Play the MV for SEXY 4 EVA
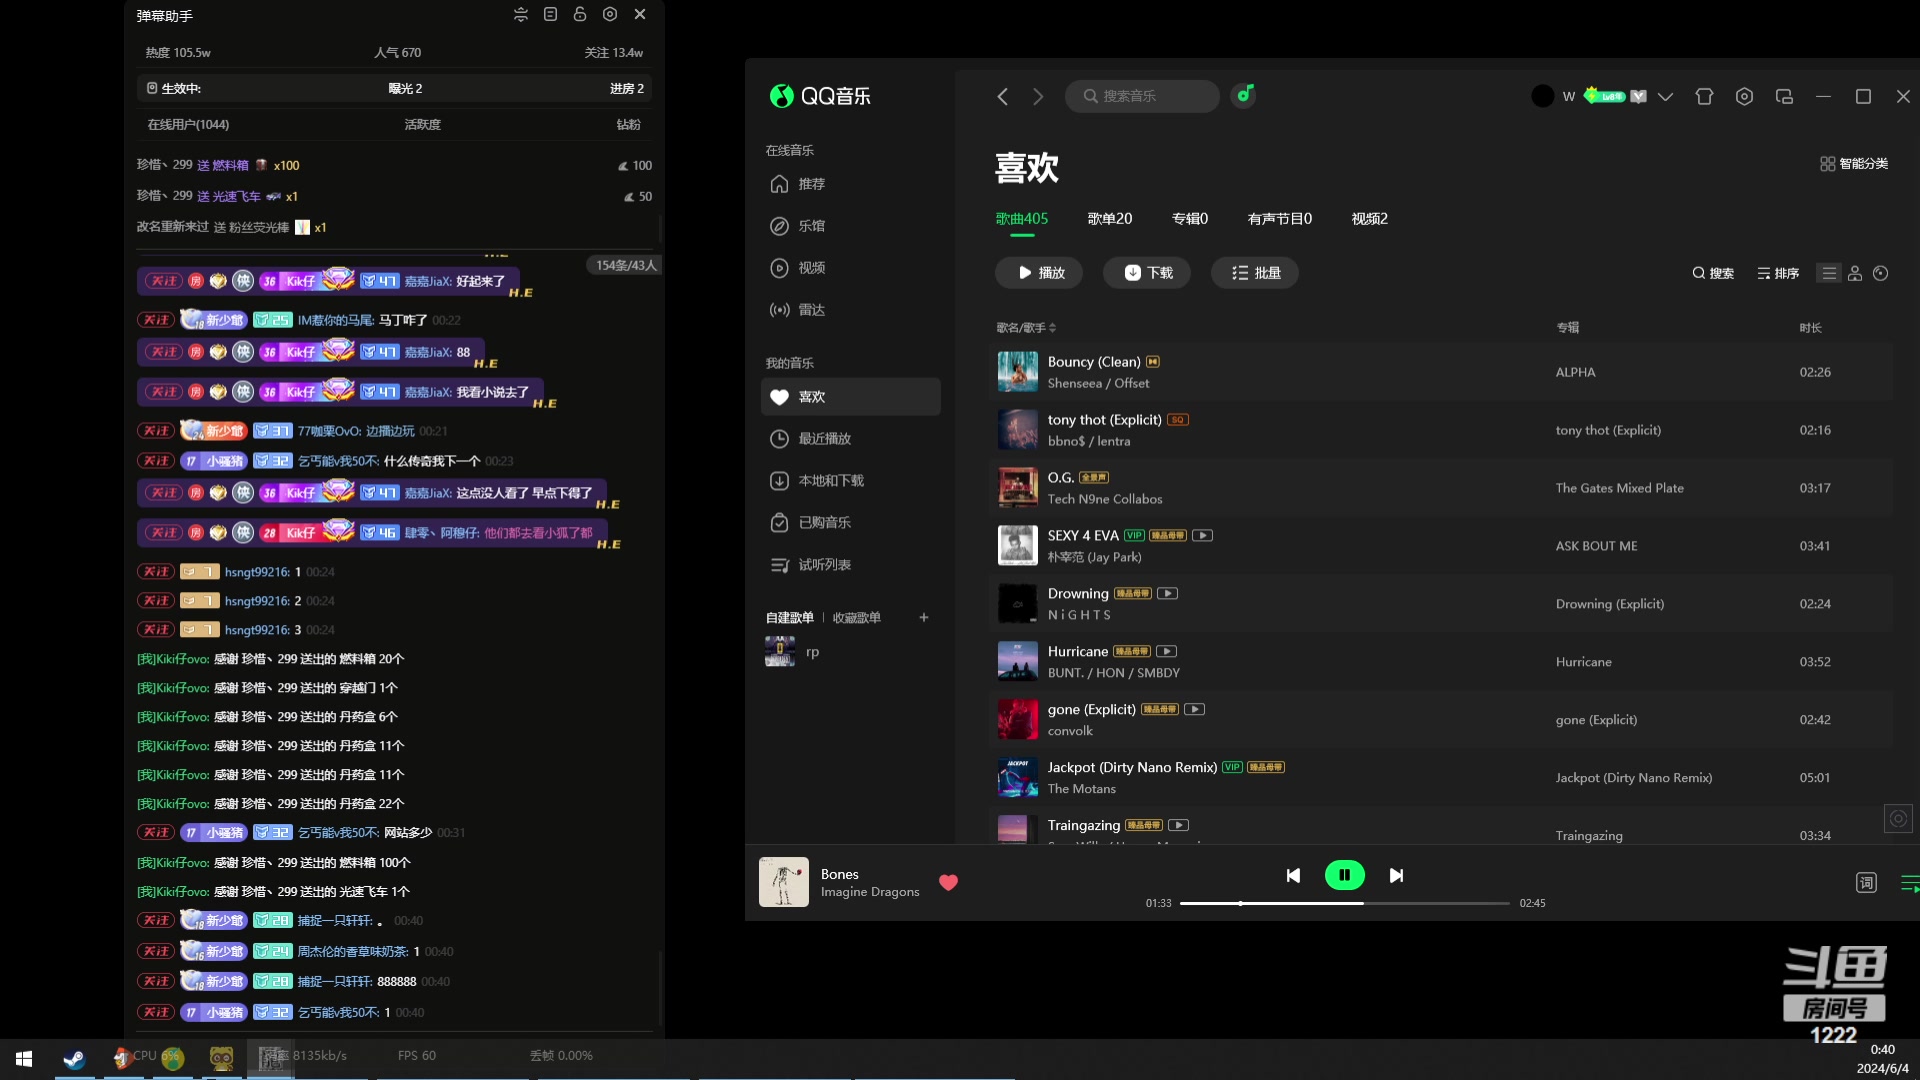Viewport: 1920px width, 1080px height. tap(1203, 536)
